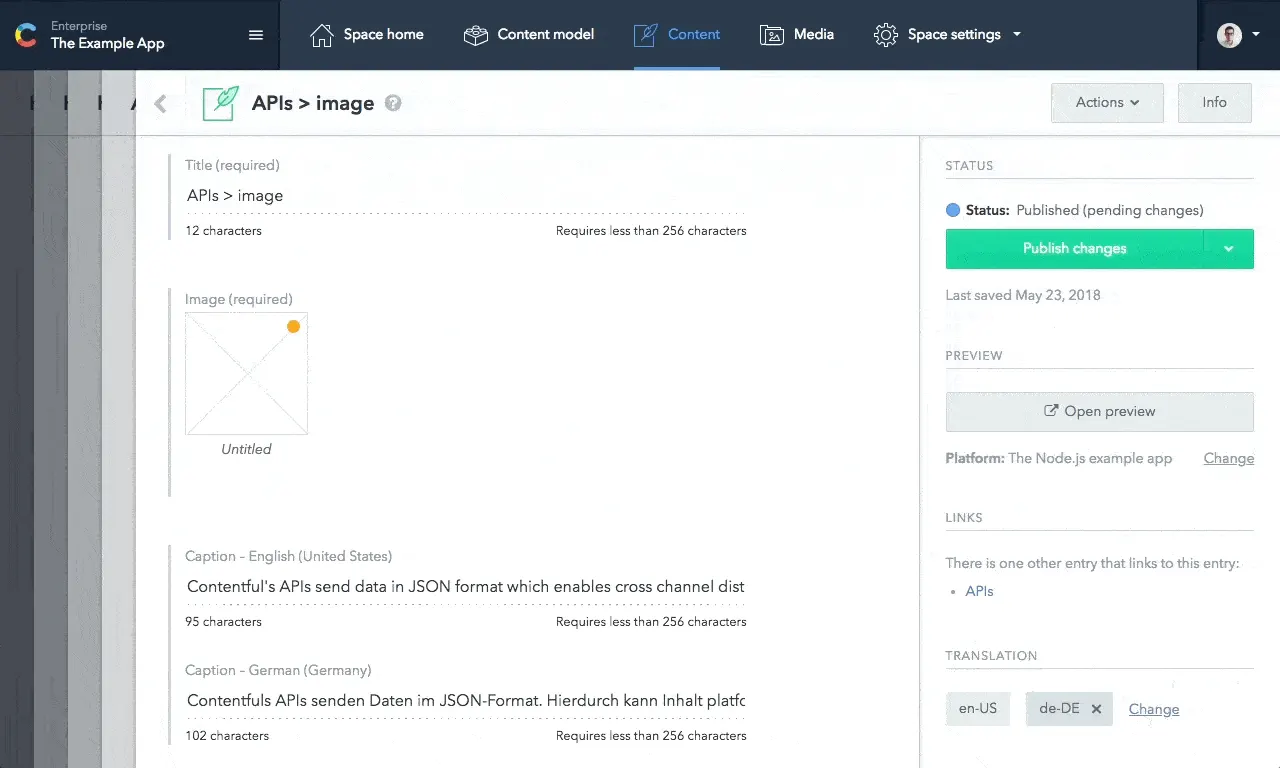Open the user avatar account menu
Viewport: 1280px width, 768px height.
coord(1239,35)
